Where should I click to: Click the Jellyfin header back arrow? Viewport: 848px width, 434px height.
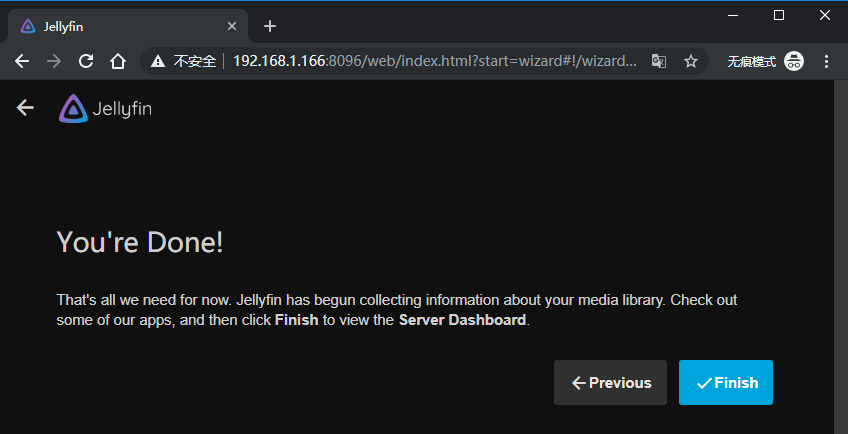25,108
